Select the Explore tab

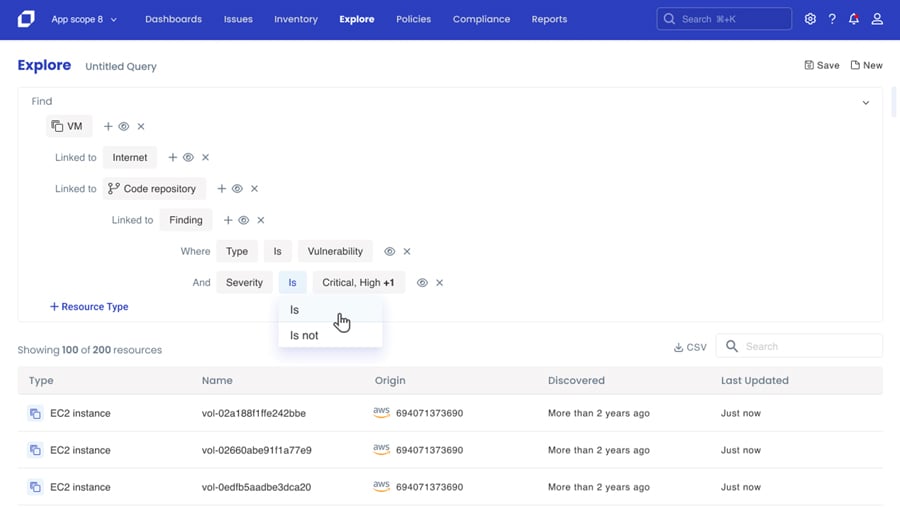tap(356, 19)
